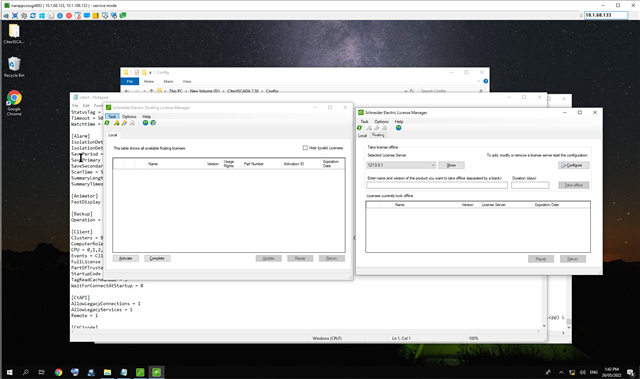Click the green chat icon in remote toolbar

[123, 16]
